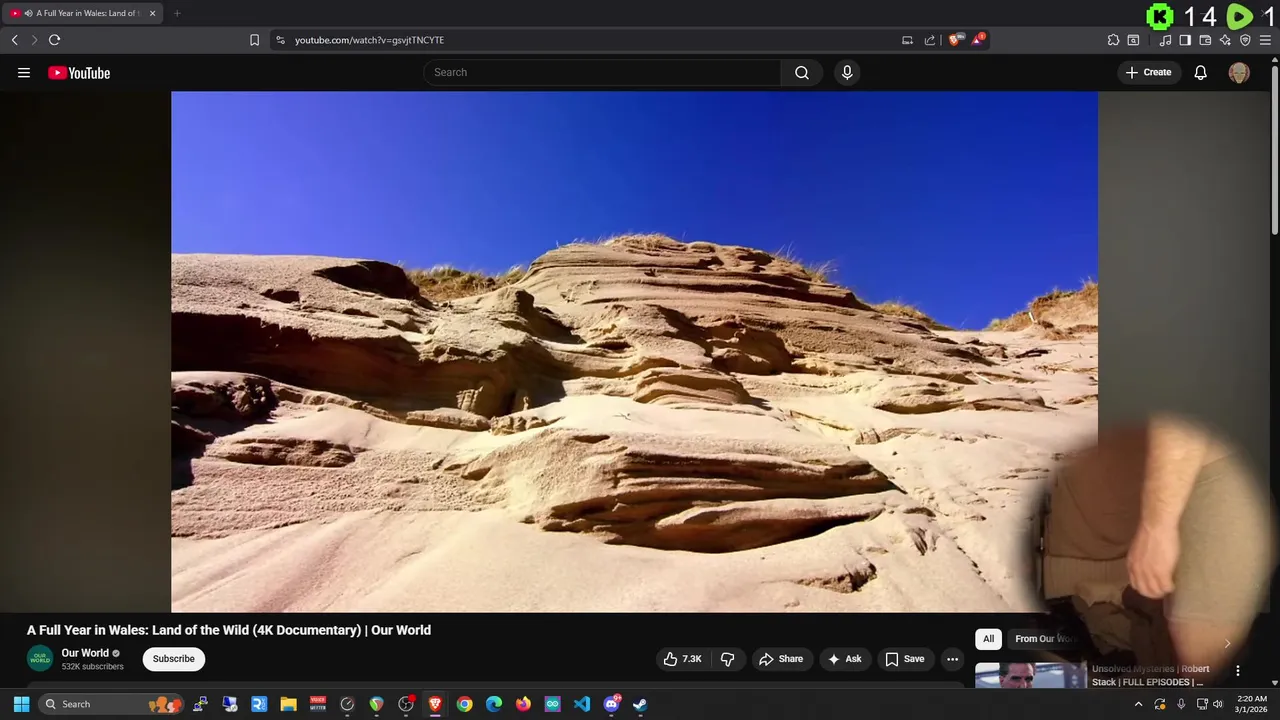Go back with browser back arrow
This screenshot has width=1280, height=720.
tap(14, 40)
